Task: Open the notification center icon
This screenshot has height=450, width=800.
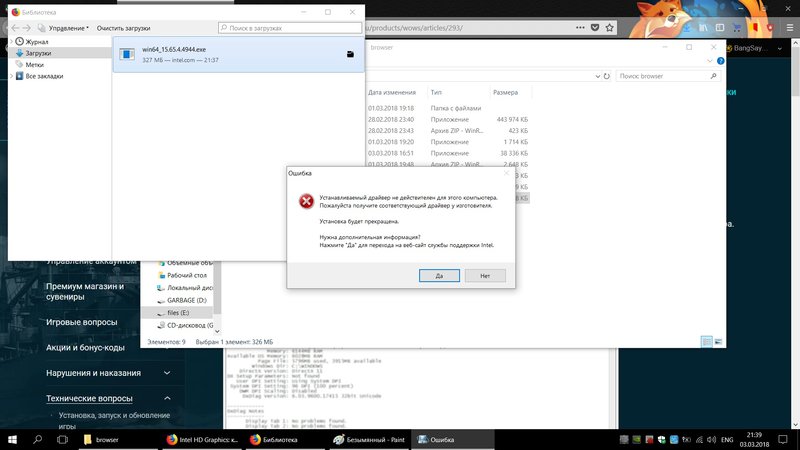Action: [x=783, y=439]
